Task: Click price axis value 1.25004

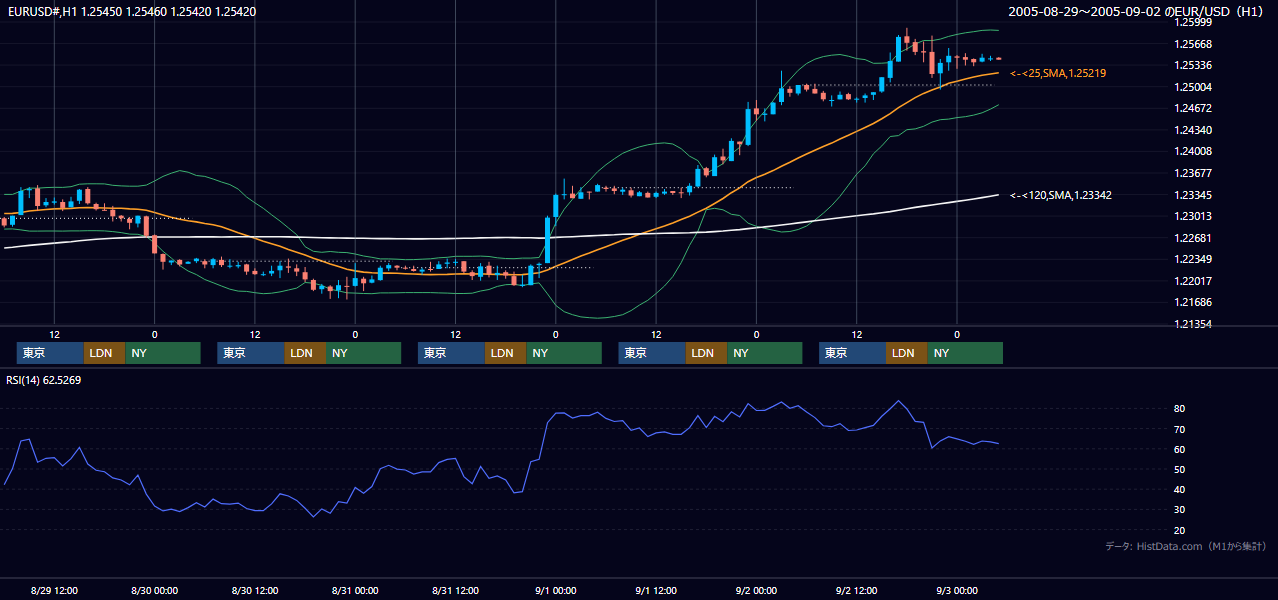Action: [1193, 87]
